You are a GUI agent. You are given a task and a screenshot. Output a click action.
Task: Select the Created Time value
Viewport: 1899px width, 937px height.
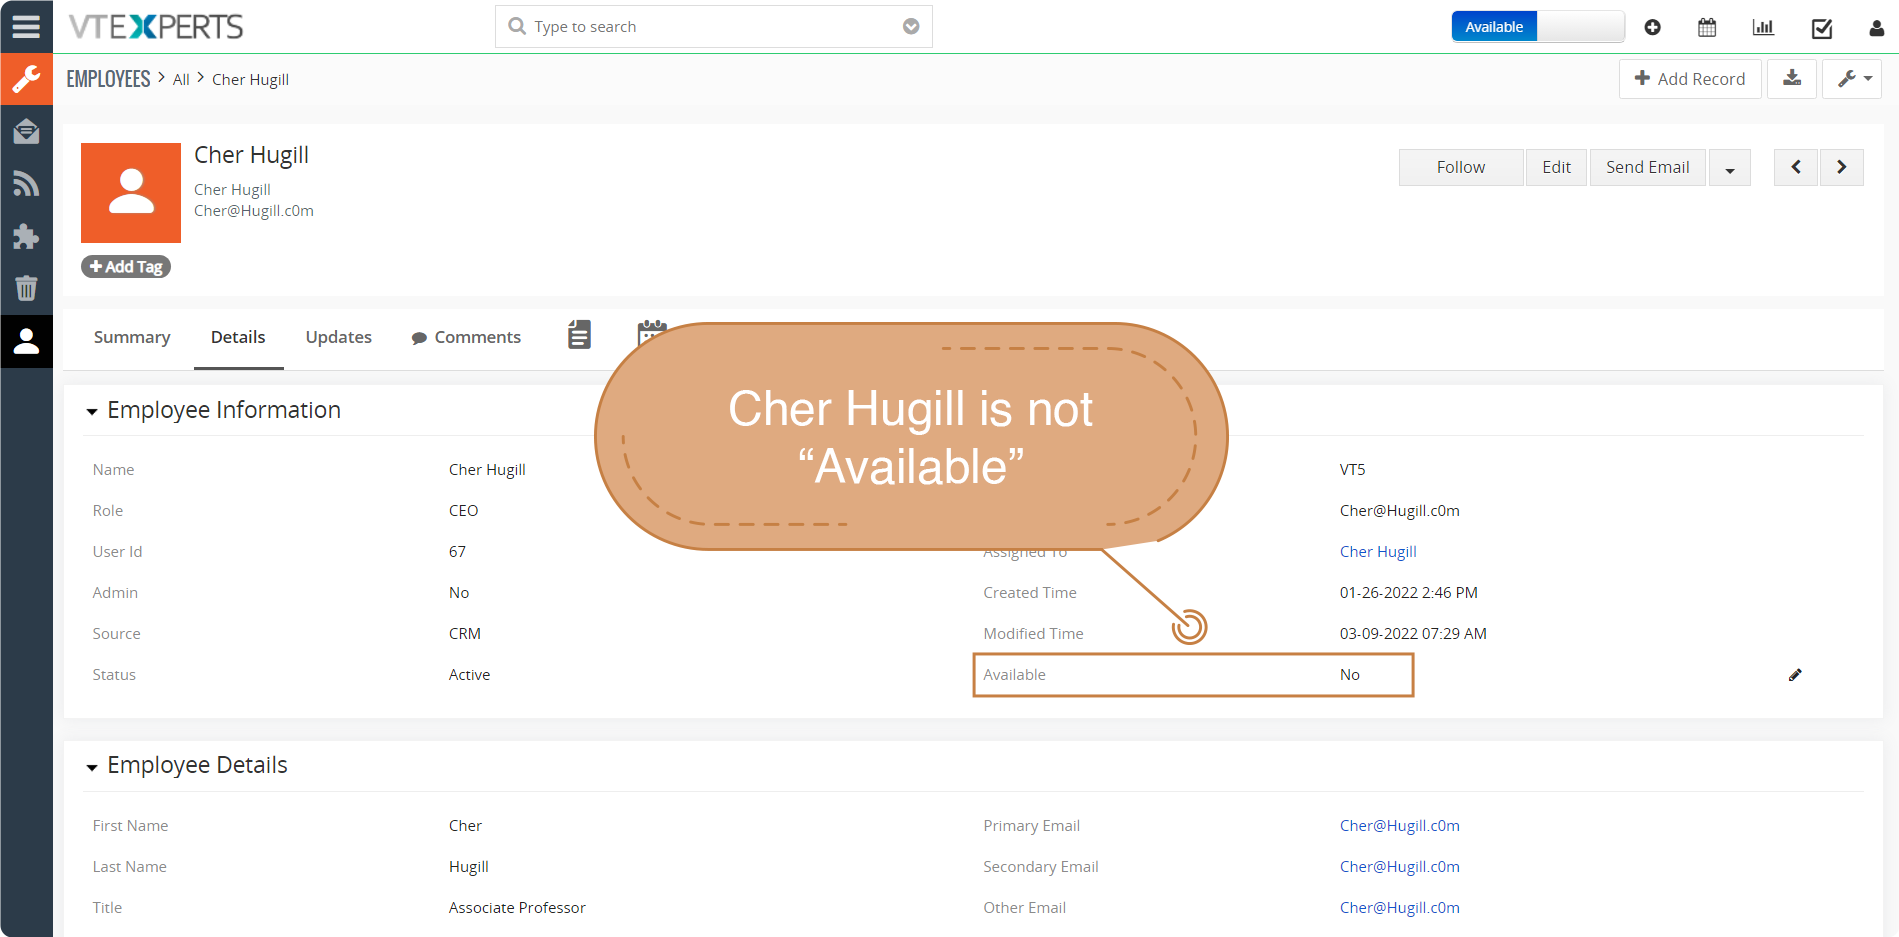[x=1409, y=593]
